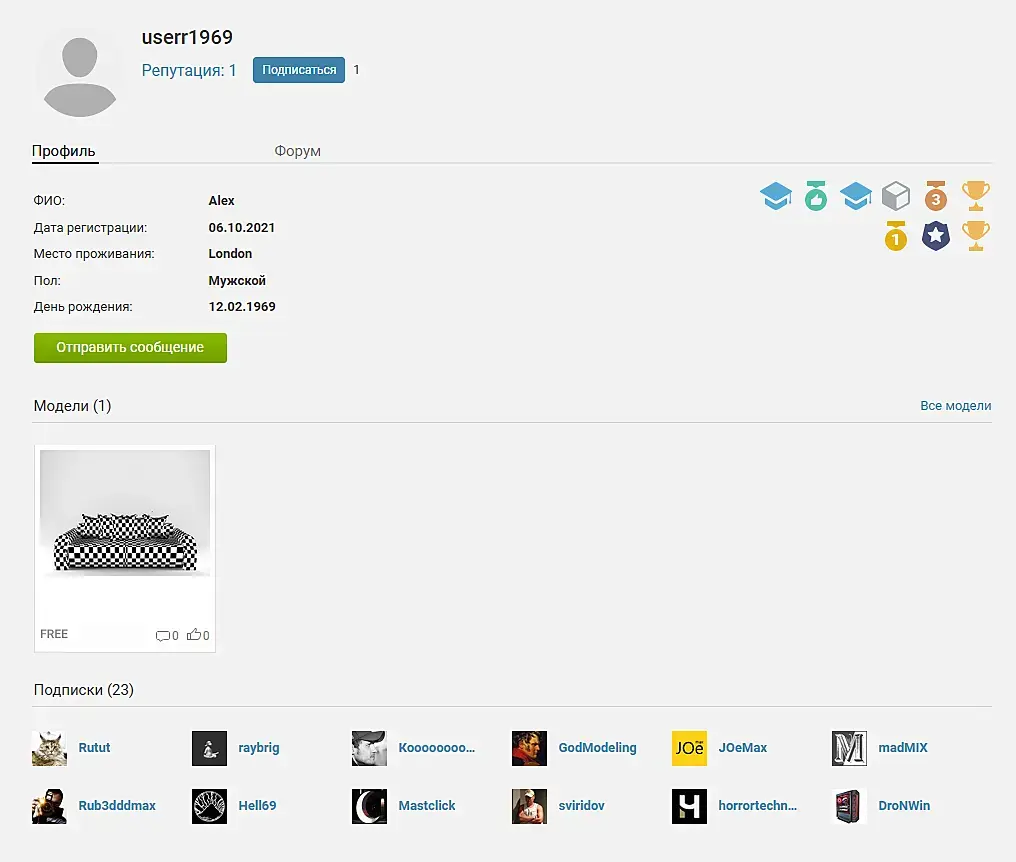Open the DroNWin profile link
The width and height of the screenshot is (1016, 862).
pos(904,806)
